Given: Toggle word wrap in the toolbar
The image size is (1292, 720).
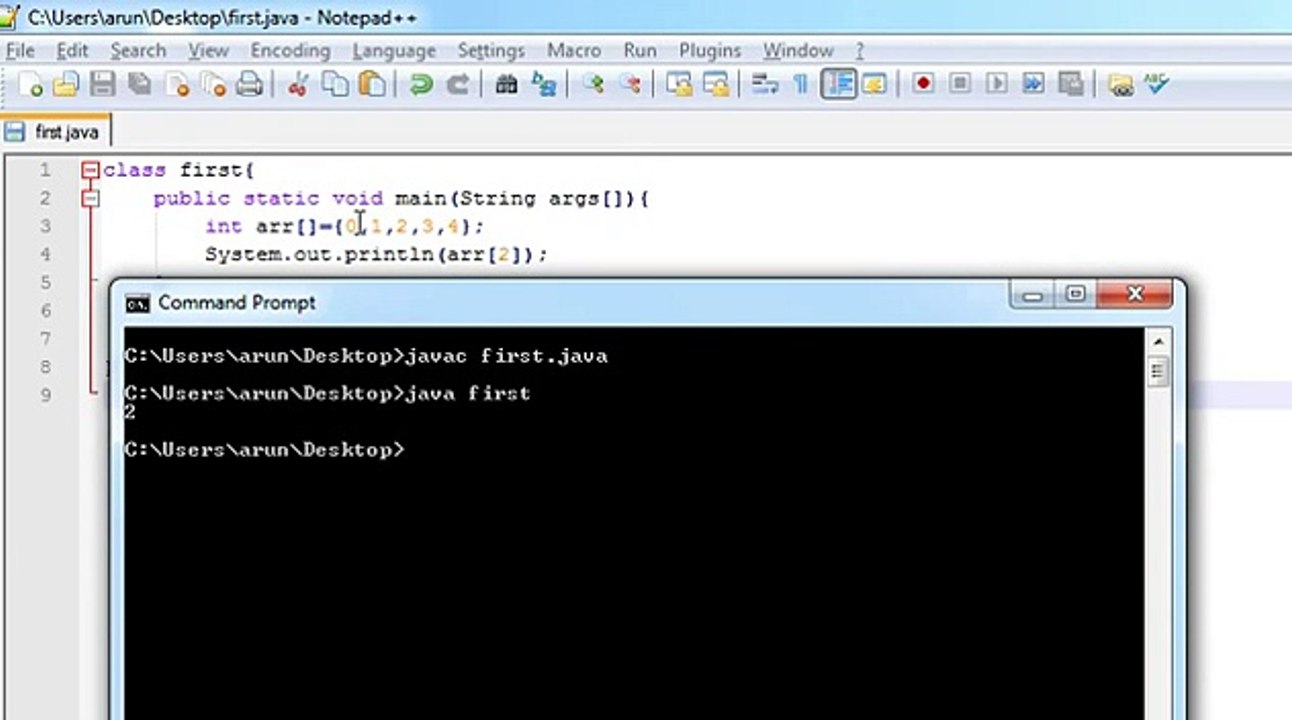Looking at the screenshot, I should [x=765, y=85].
